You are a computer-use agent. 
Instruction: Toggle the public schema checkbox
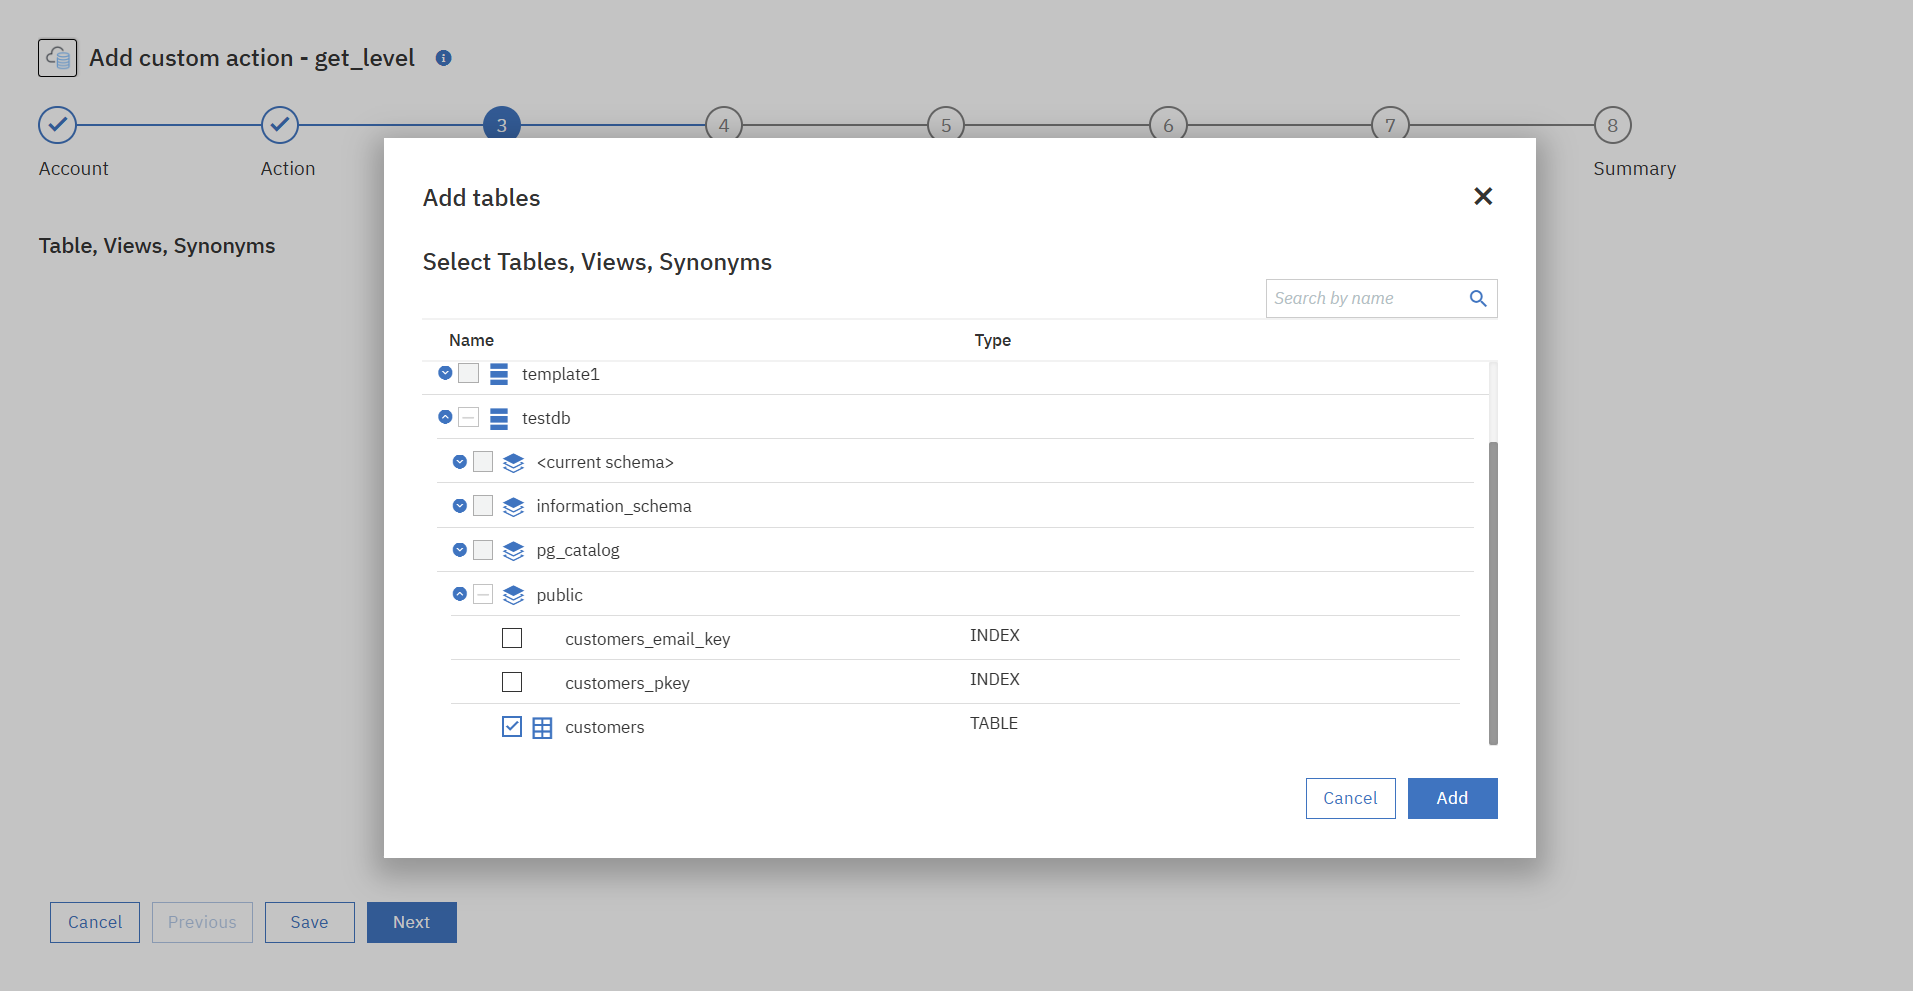pos(483,594)
